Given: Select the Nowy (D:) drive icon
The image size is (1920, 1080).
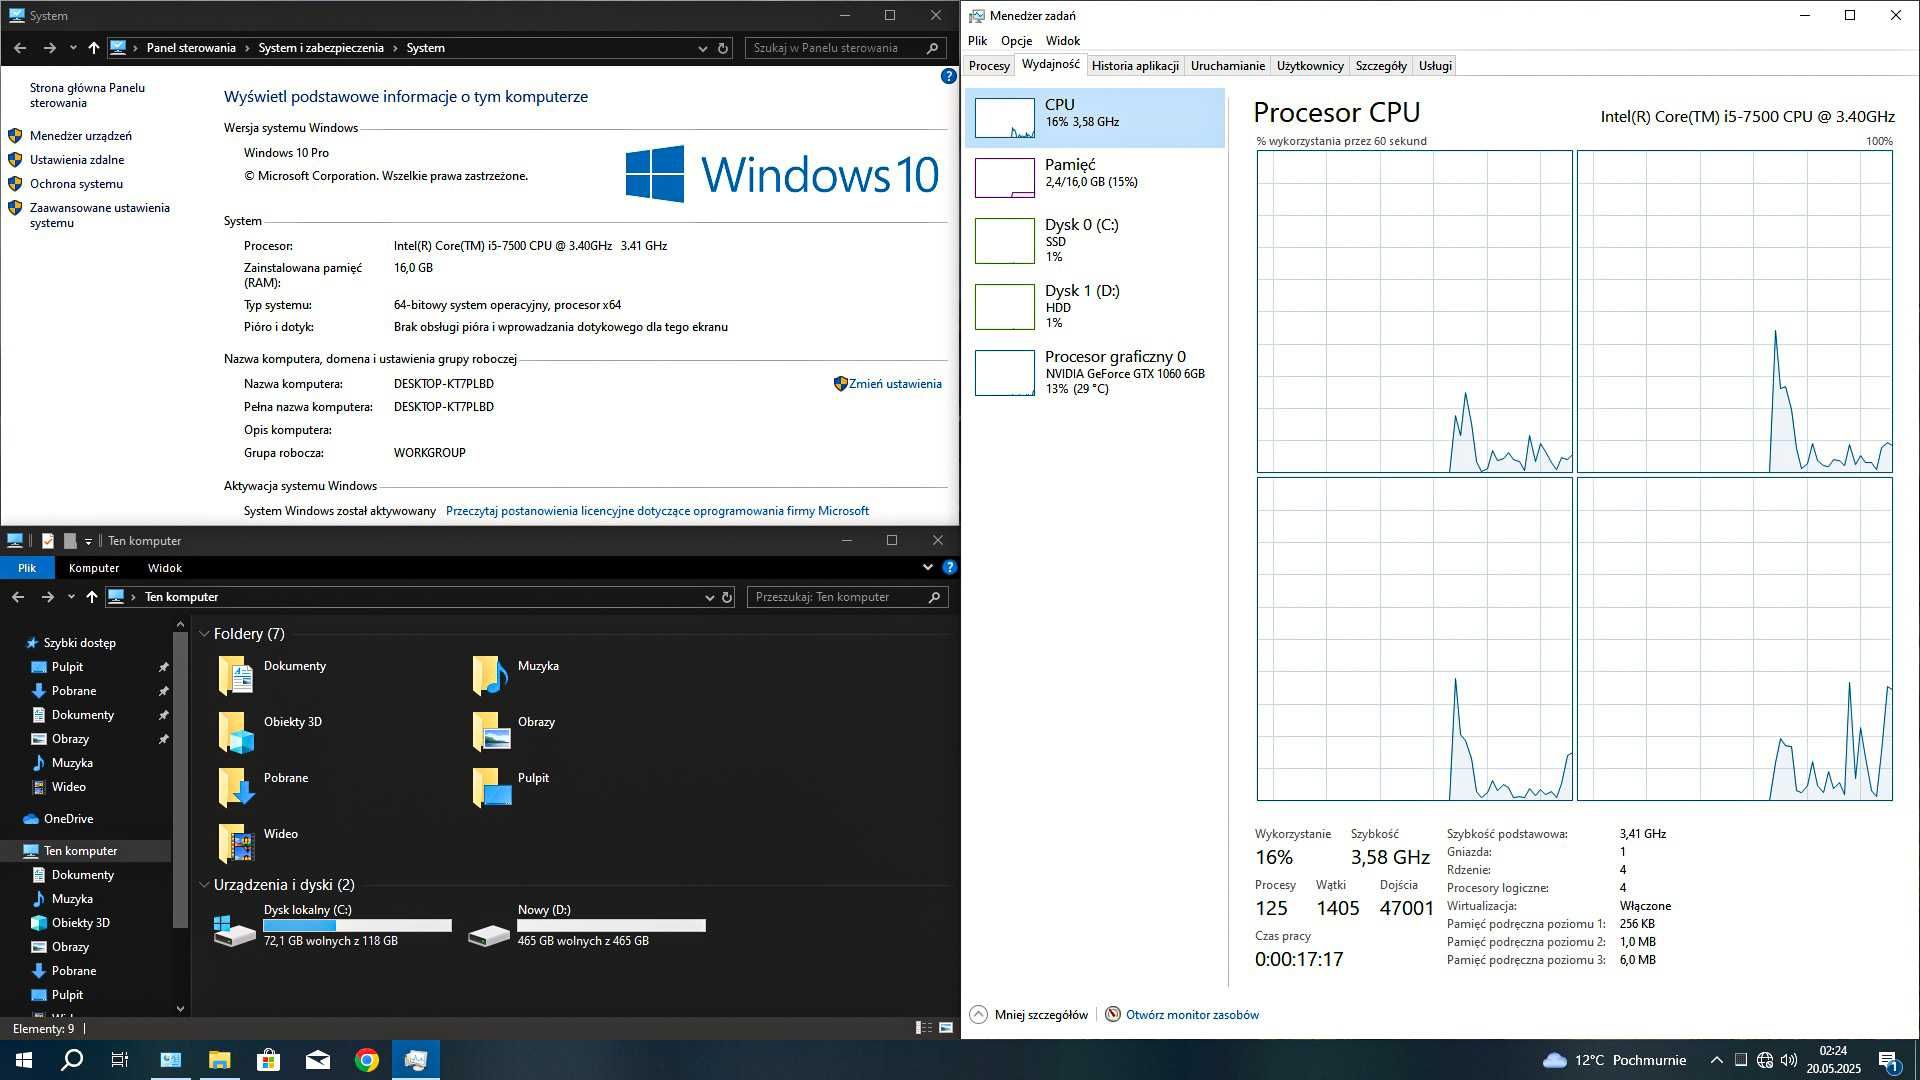Looking at the screenshot, I should 489,934.
